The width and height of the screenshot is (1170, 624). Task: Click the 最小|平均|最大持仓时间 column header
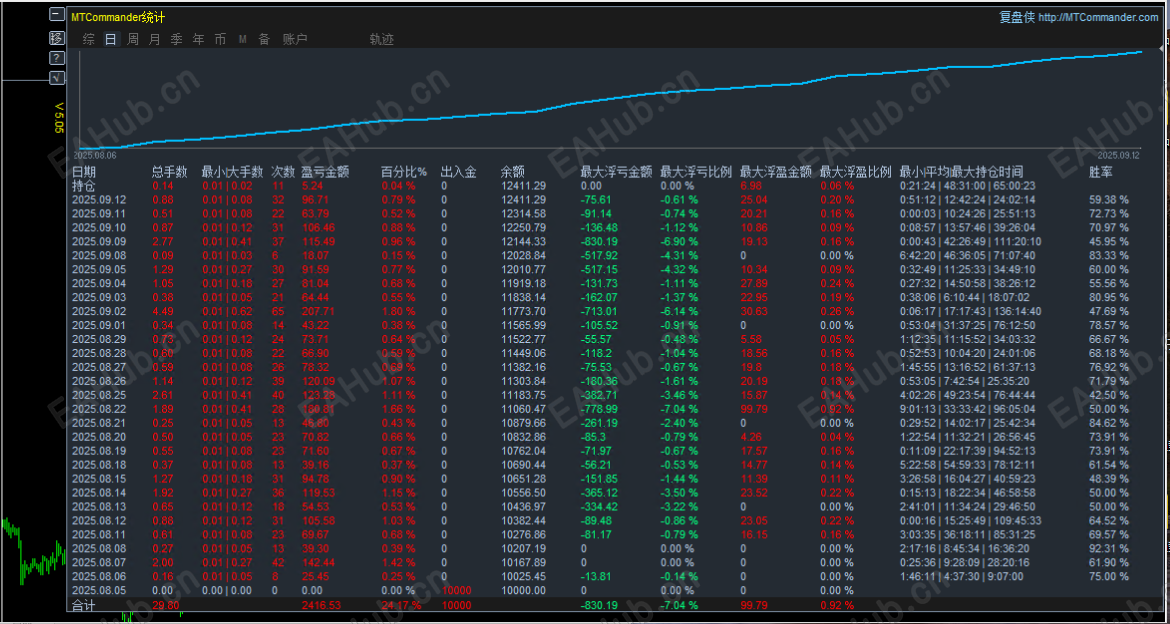pyautogui.click(x=961, y=172)
